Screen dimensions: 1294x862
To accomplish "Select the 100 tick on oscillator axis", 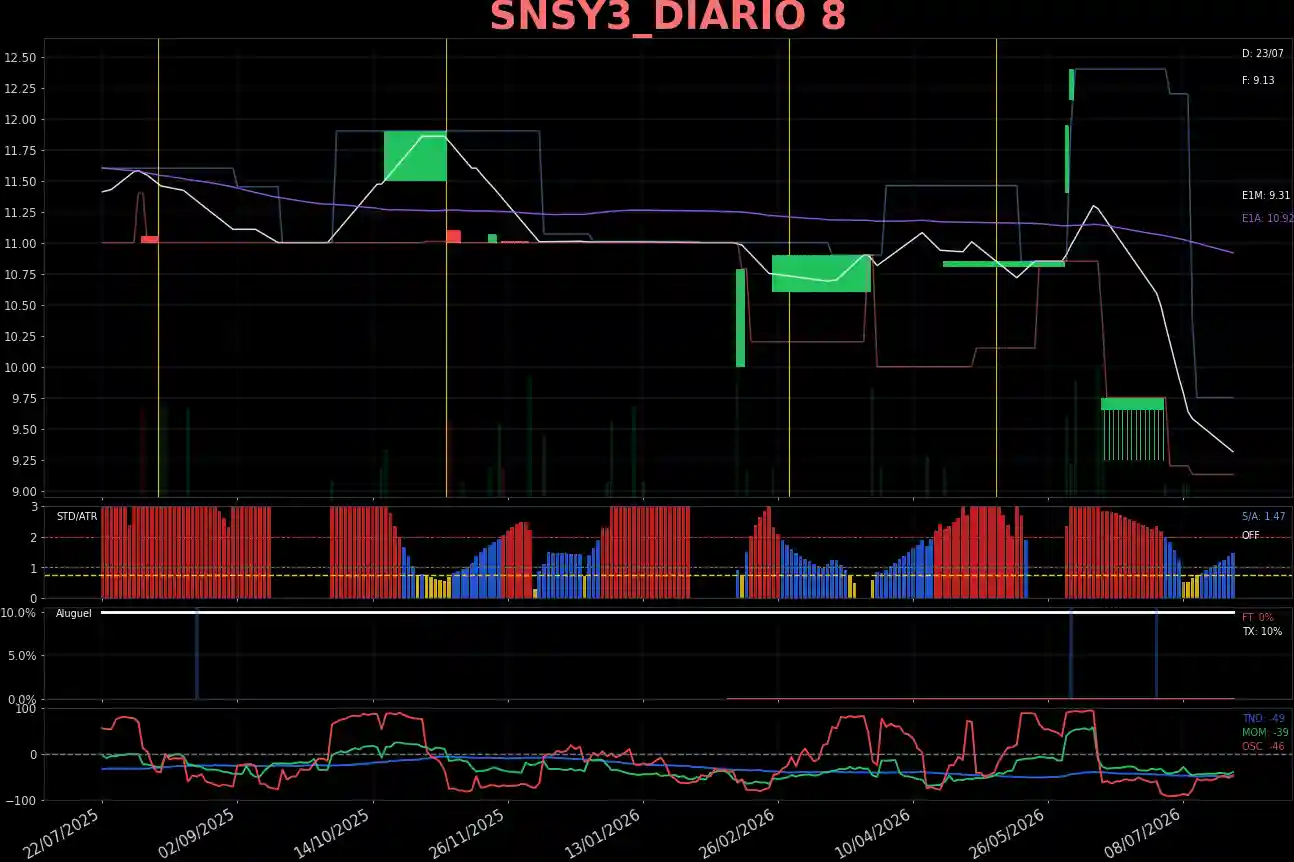I will [27, 709].
